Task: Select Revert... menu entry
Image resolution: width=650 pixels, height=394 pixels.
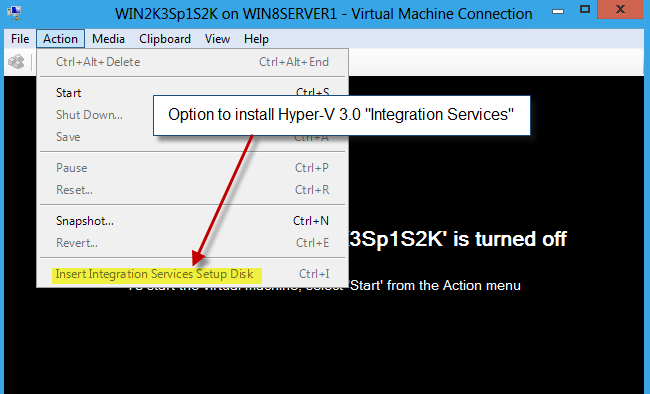Action: [x=193, y=243]
